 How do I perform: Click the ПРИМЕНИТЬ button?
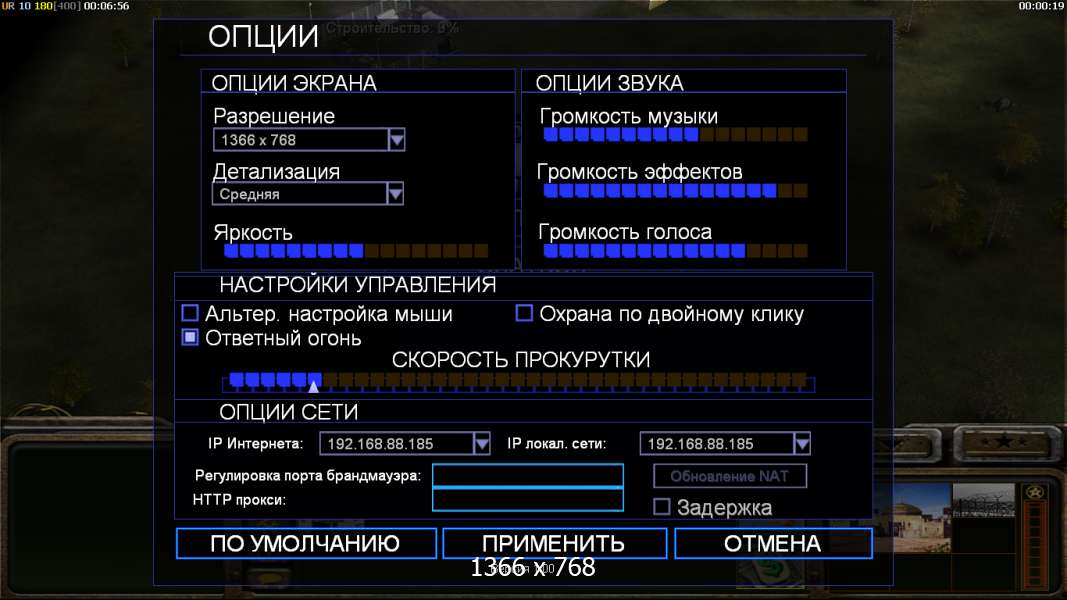point(555,544)
